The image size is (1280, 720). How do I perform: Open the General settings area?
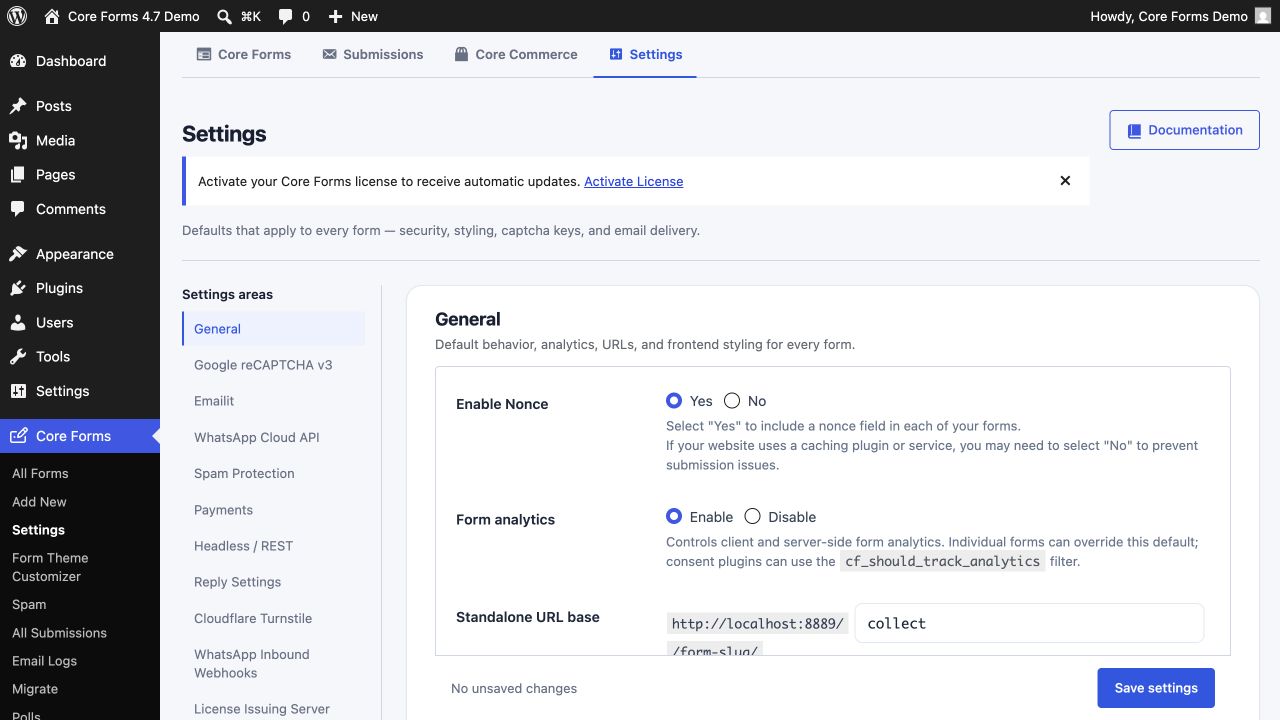274,329
